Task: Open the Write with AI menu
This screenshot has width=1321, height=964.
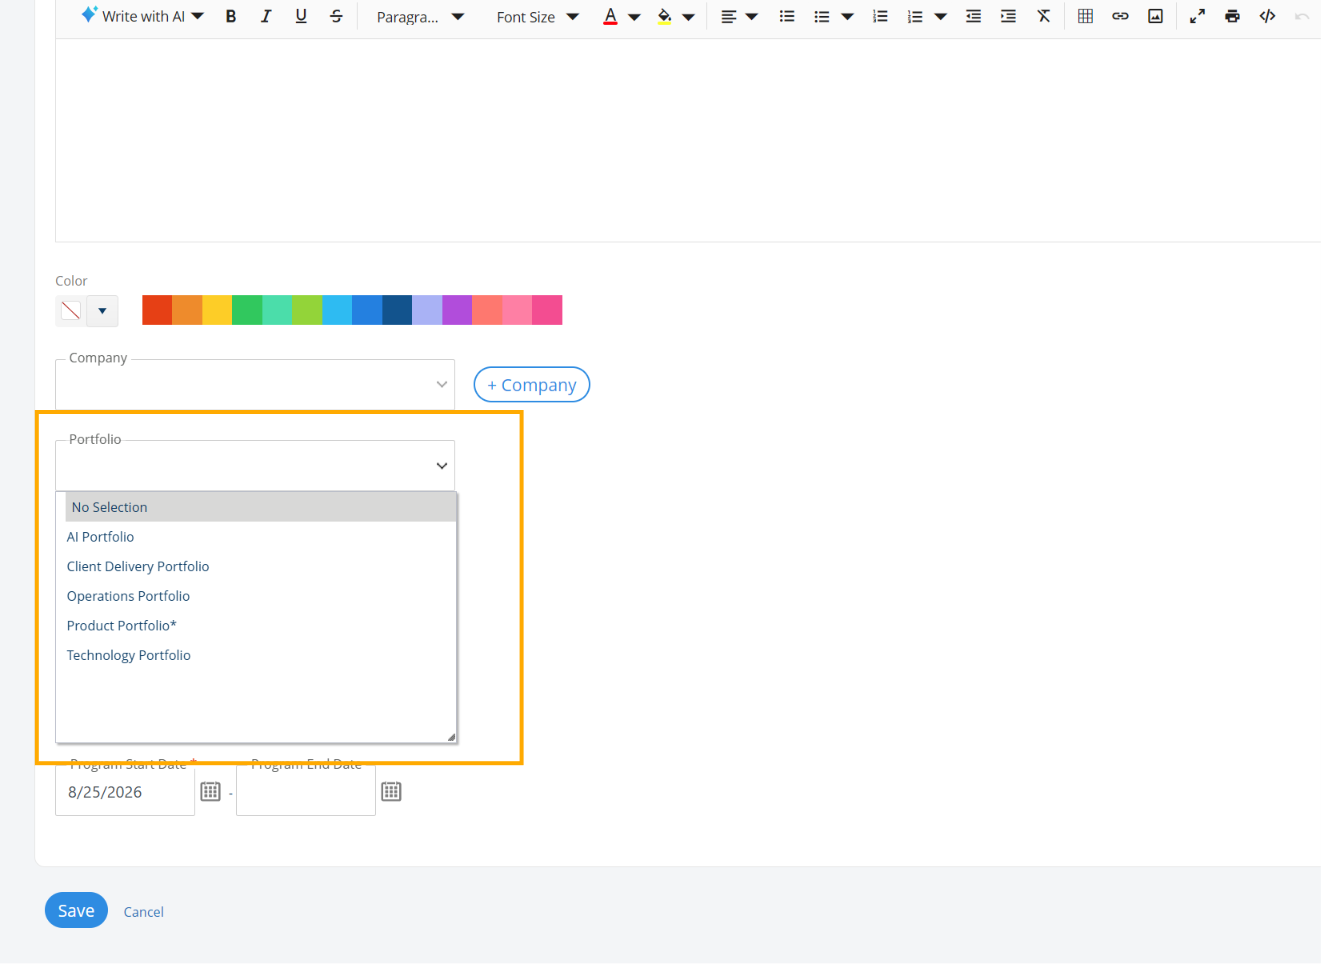Action: click(142, 16)
